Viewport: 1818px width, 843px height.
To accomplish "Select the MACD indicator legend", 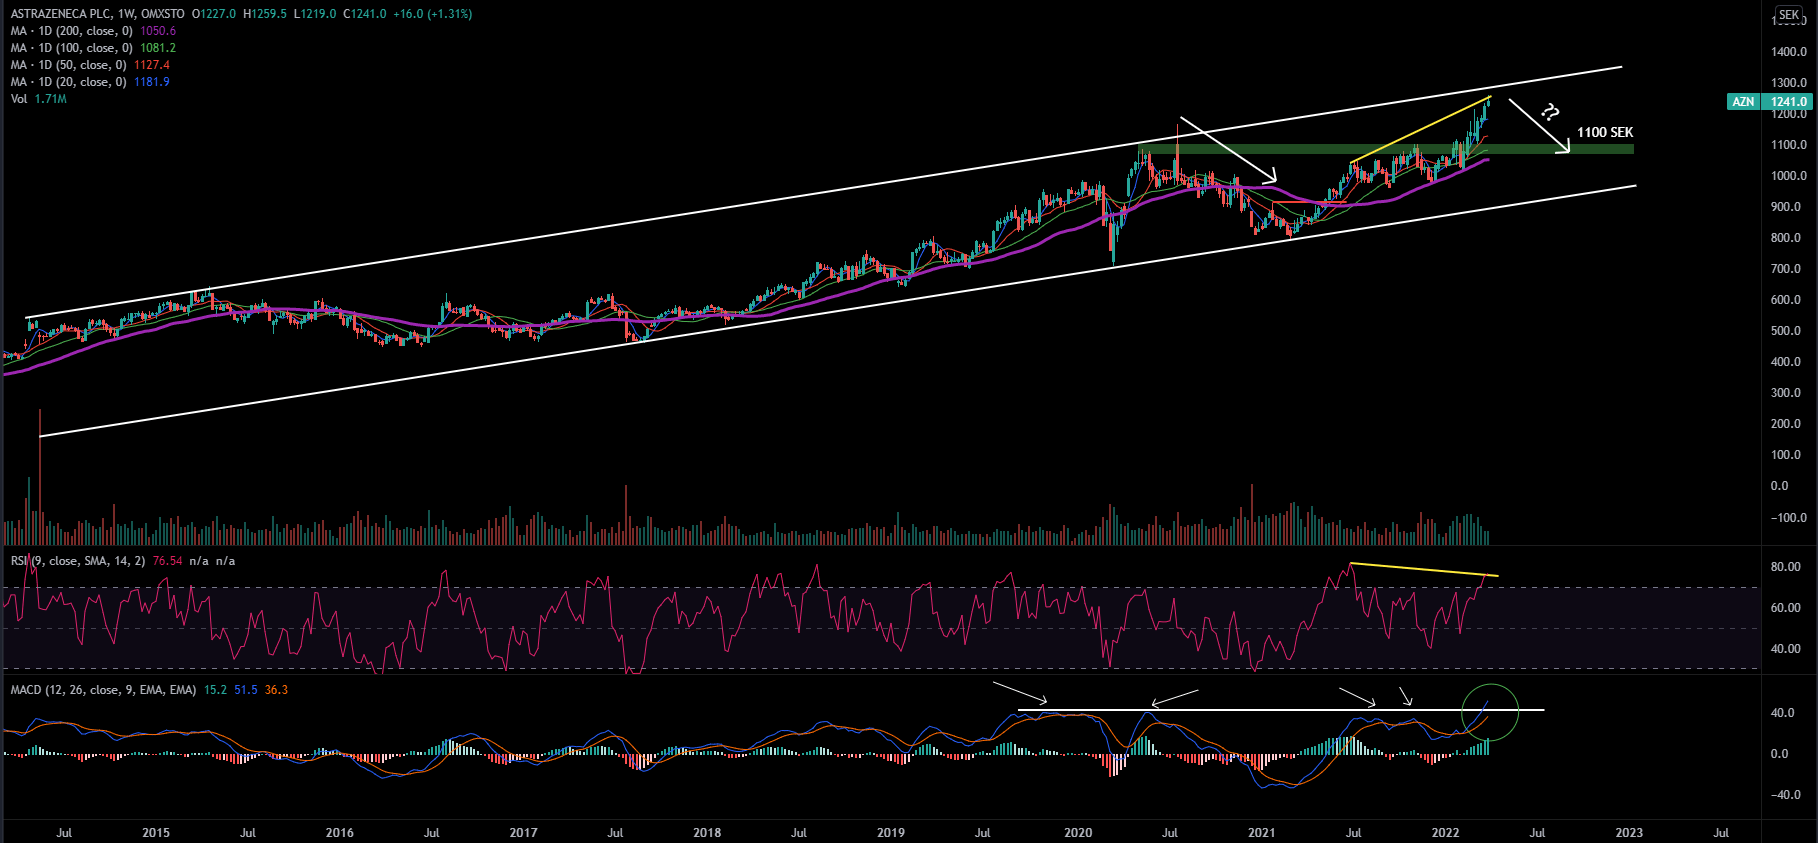I will coord(103,690).
